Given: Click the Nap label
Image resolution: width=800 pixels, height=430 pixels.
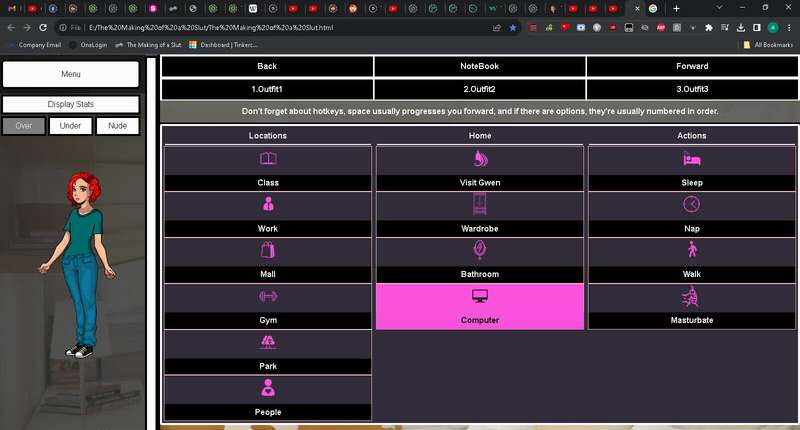Looking at the screenshot, I should 692,229.
